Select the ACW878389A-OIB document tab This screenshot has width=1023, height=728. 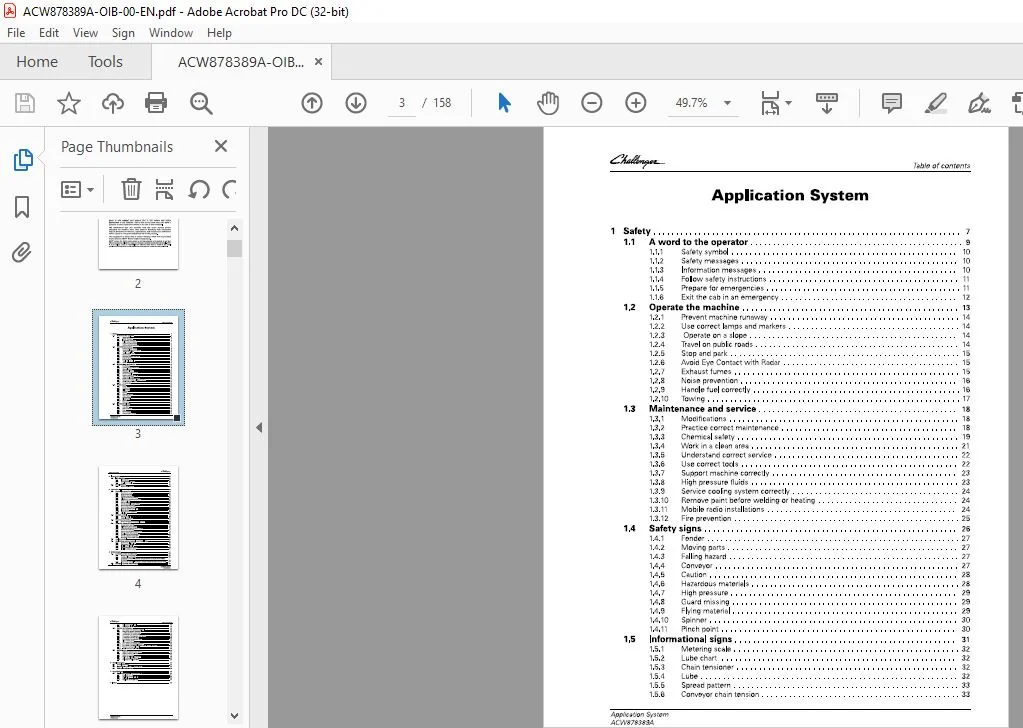(x=241, y=61)
